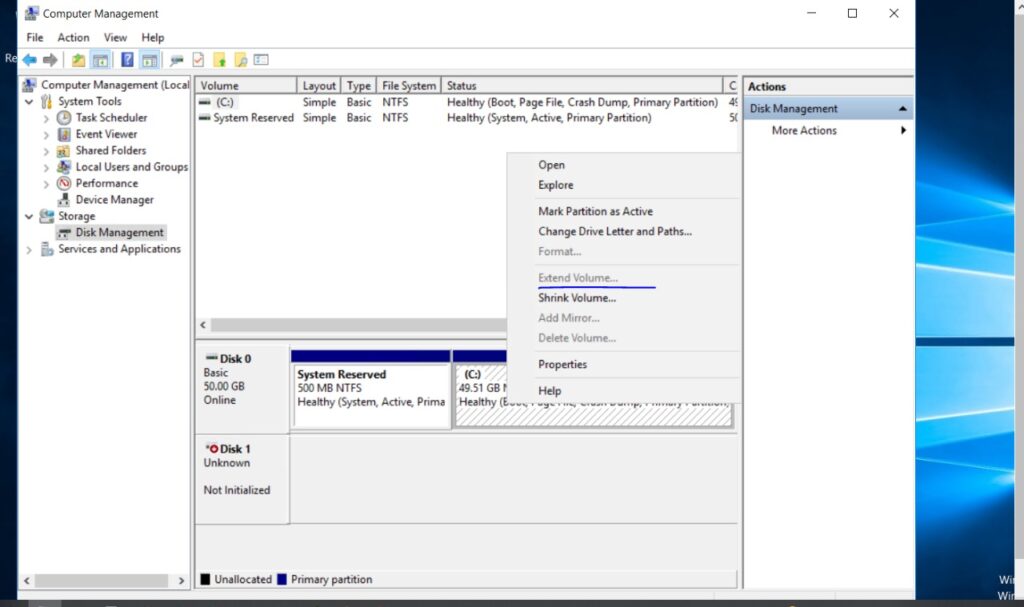Click the blue Primary partition legend swatch

(281, 579)
